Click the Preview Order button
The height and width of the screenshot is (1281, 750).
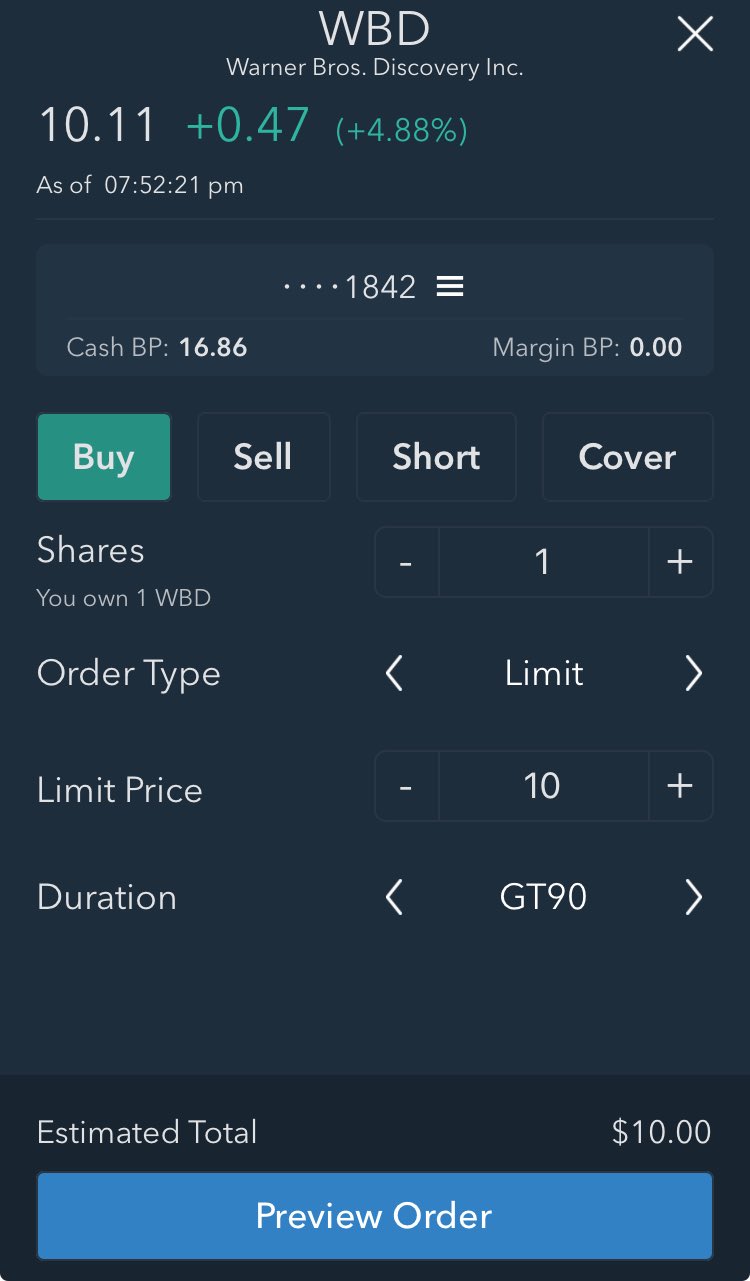pos(374,1216)
